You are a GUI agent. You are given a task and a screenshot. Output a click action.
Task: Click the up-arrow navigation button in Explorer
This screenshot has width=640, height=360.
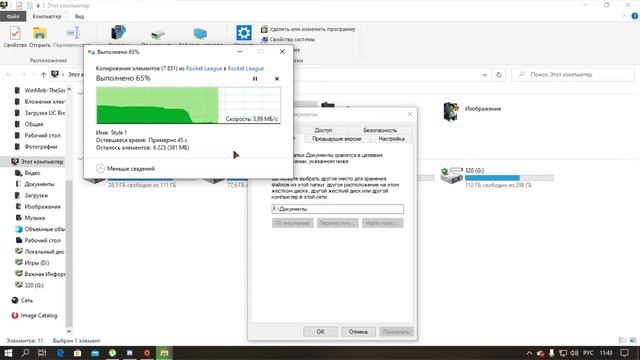(x=43, y=75)
